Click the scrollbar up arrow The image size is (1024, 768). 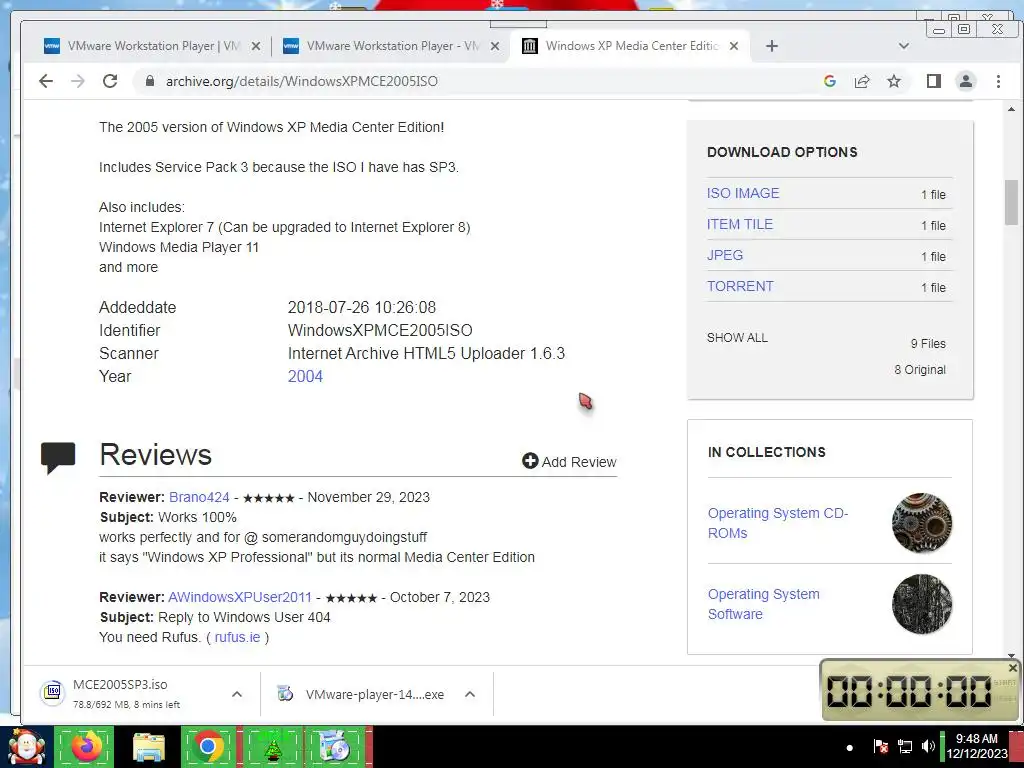coord(1011,109)
